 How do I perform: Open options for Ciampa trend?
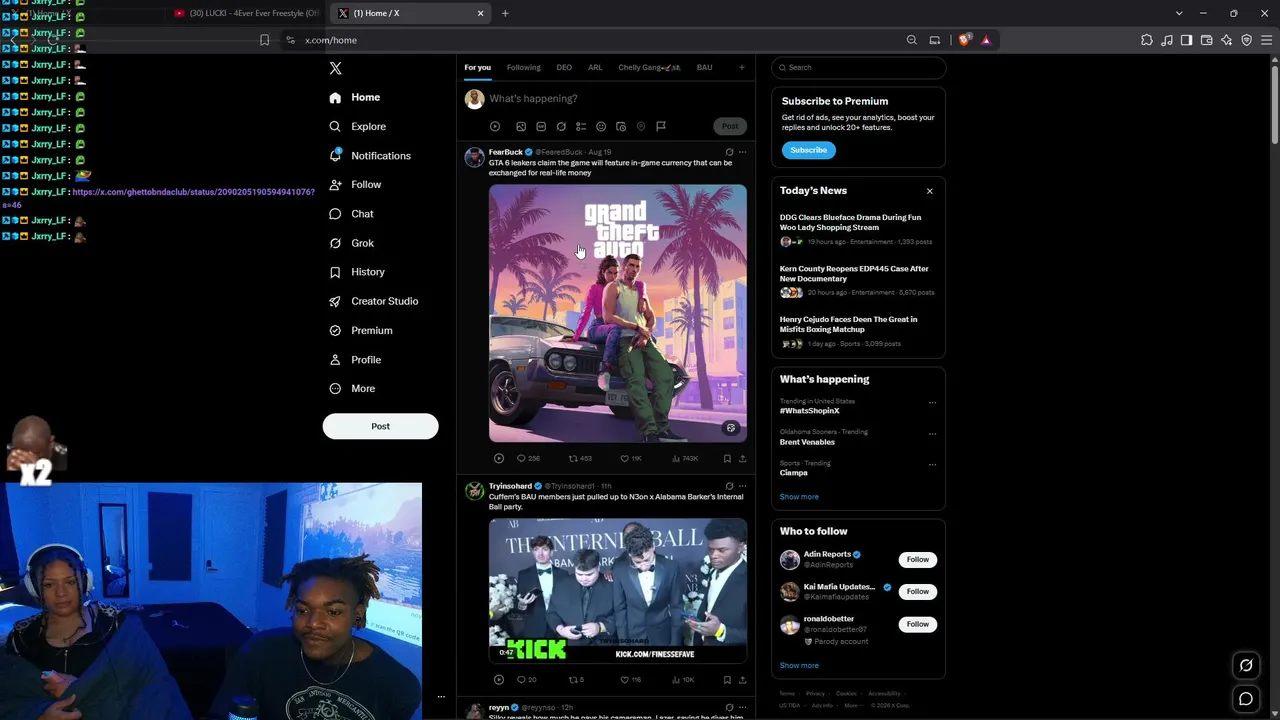932,465
